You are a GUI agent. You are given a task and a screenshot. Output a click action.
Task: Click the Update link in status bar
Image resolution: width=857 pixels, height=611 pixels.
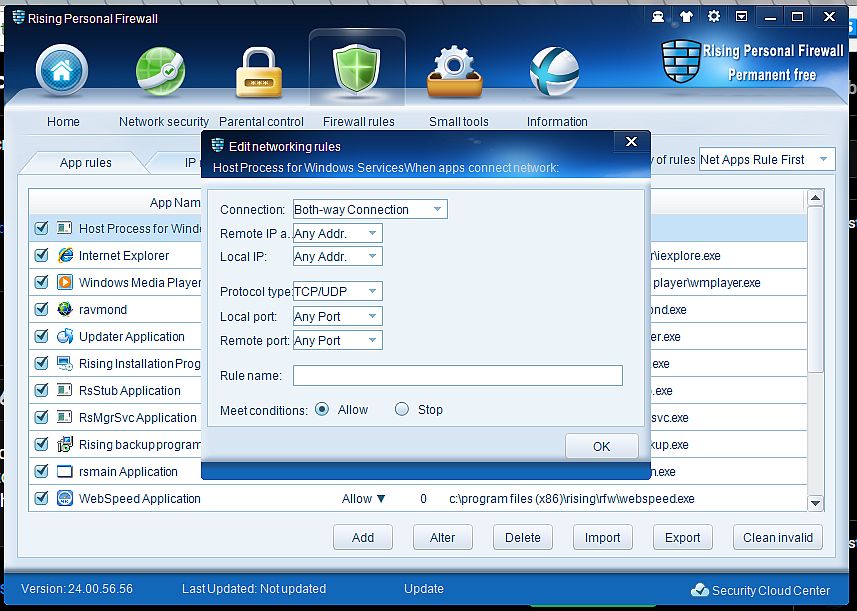pos(424,589)
